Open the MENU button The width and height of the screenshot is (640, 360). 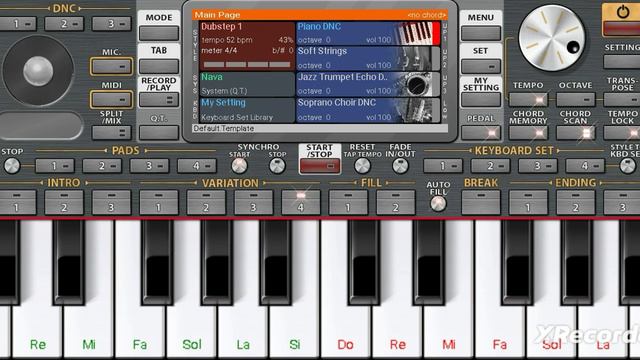[x=481, y=33]
